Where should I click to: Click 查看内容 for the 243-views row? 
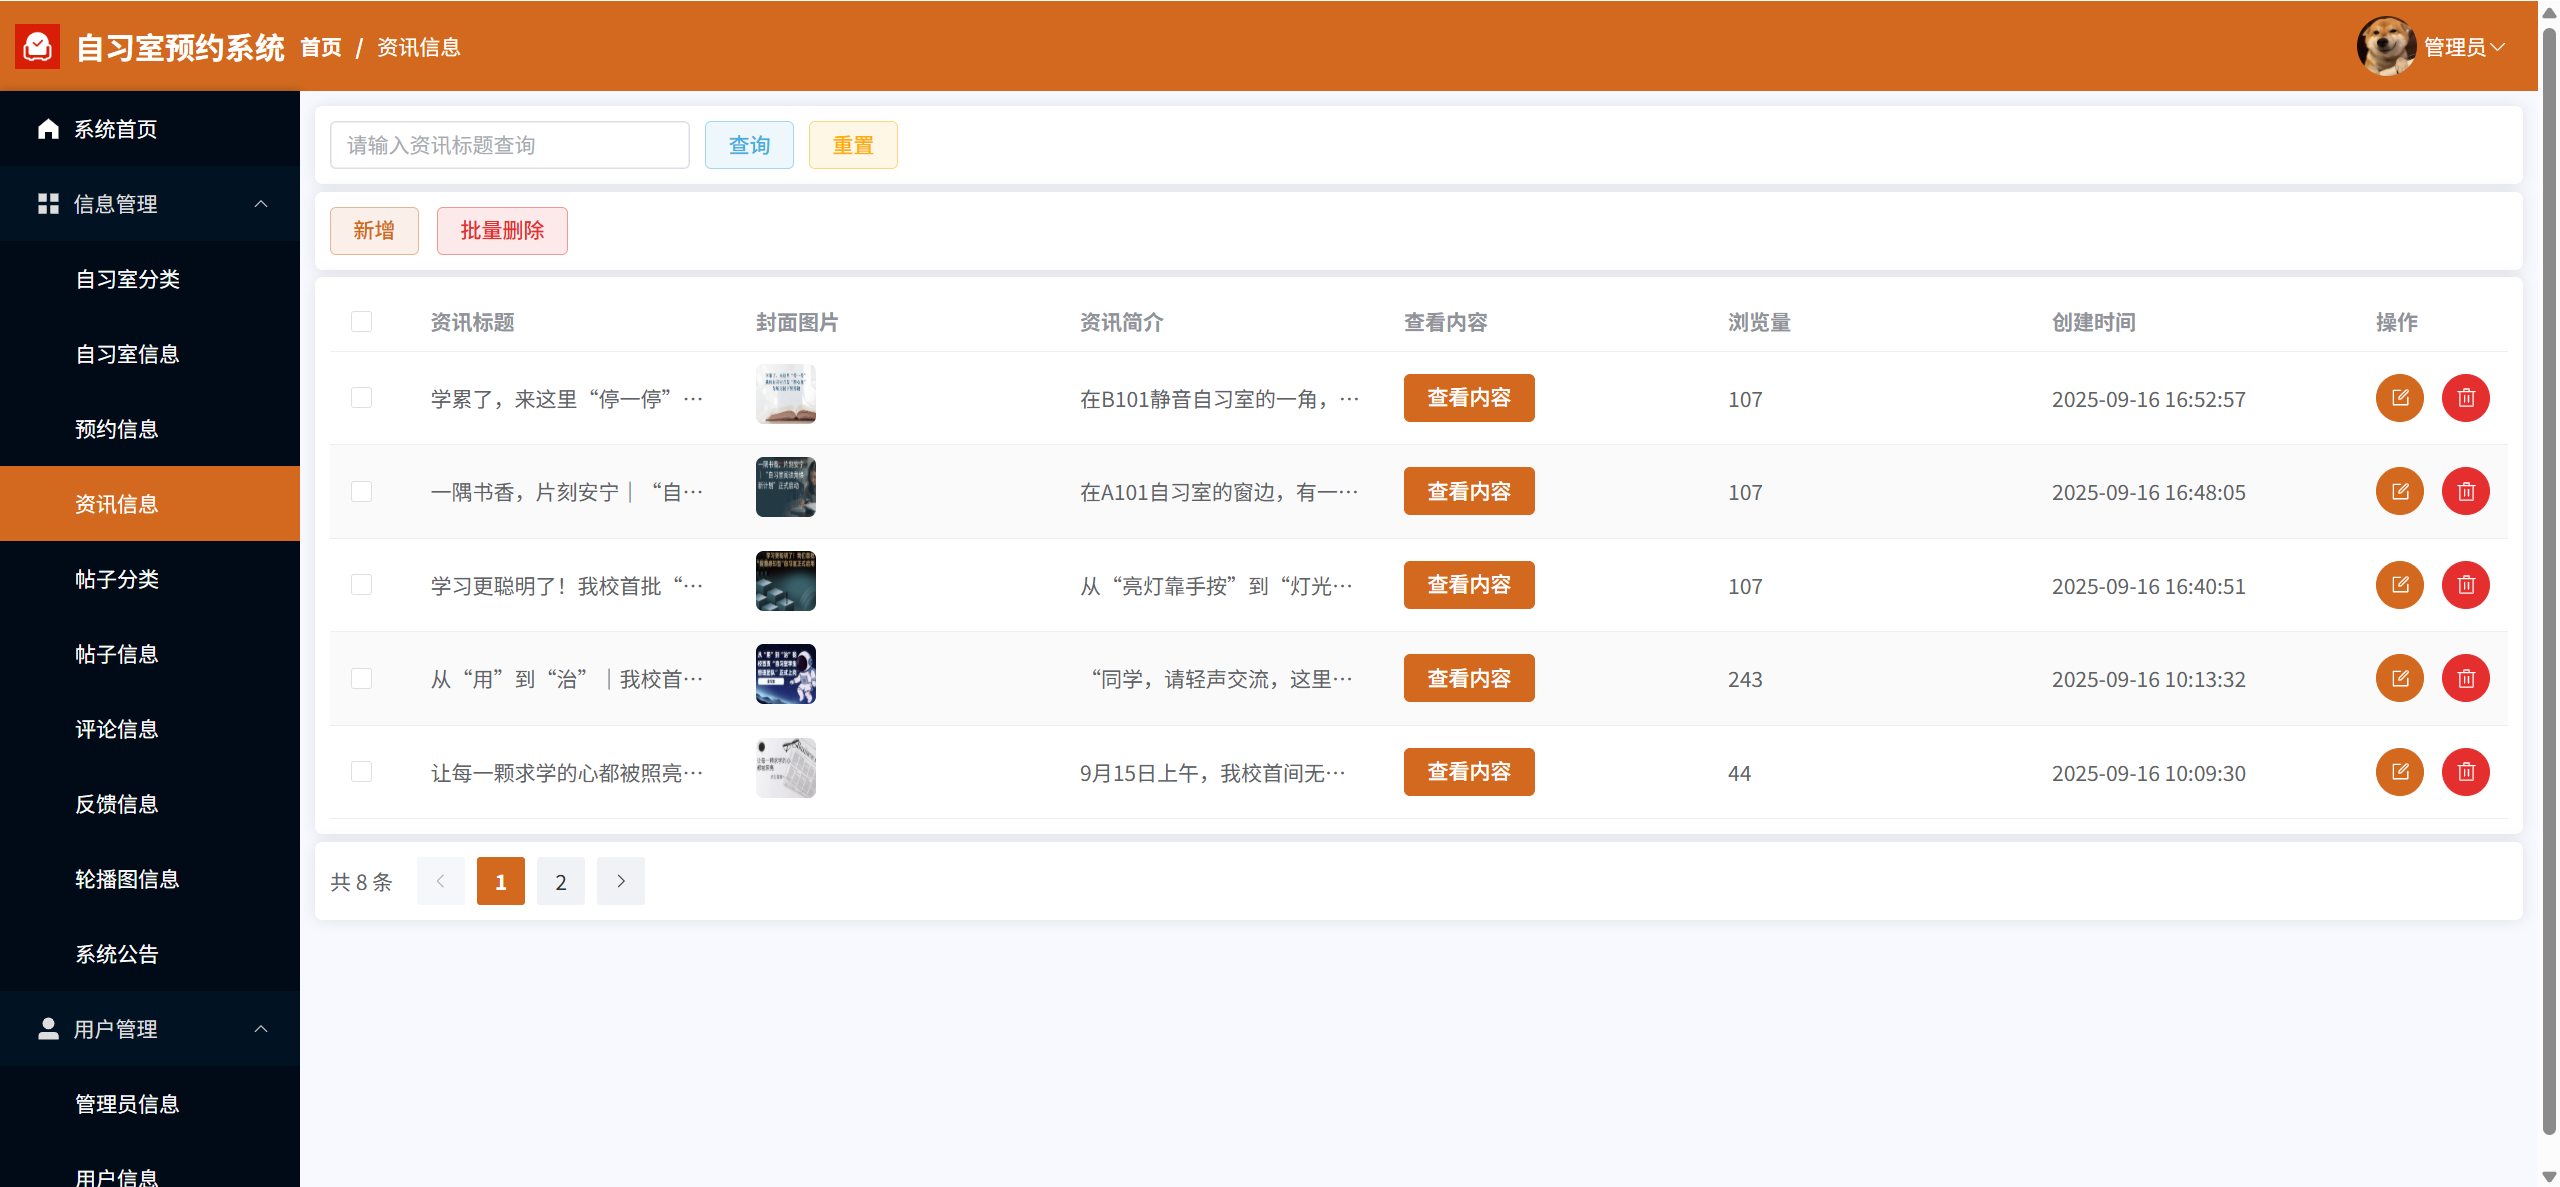pyautogui.click(x=1468, y=679)
